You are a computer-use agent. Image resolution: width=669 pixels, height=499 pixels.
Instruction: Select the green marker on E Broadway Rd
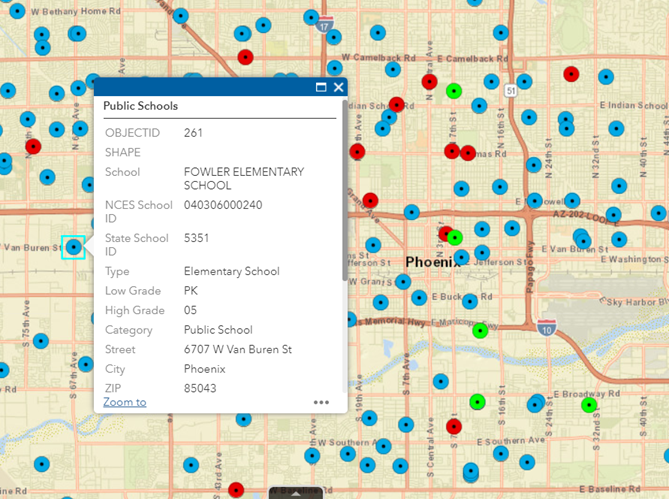pyautogui.click(x=589, y=405)
